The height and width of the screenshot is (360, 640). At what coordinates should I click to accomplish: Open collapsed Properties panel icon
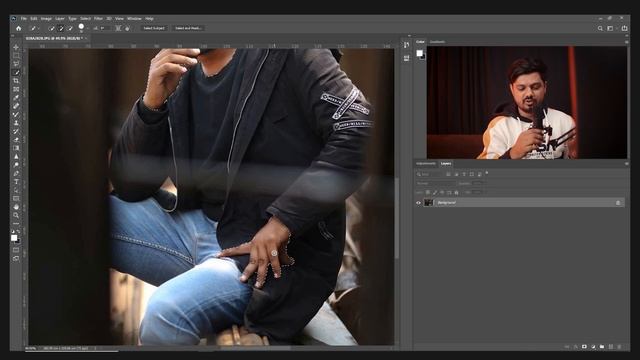(407, 58)
